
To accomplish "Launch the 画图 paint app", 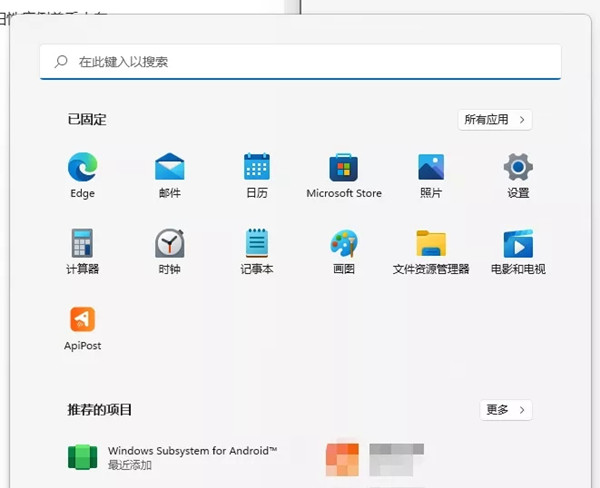I will (x=344, y=243).
